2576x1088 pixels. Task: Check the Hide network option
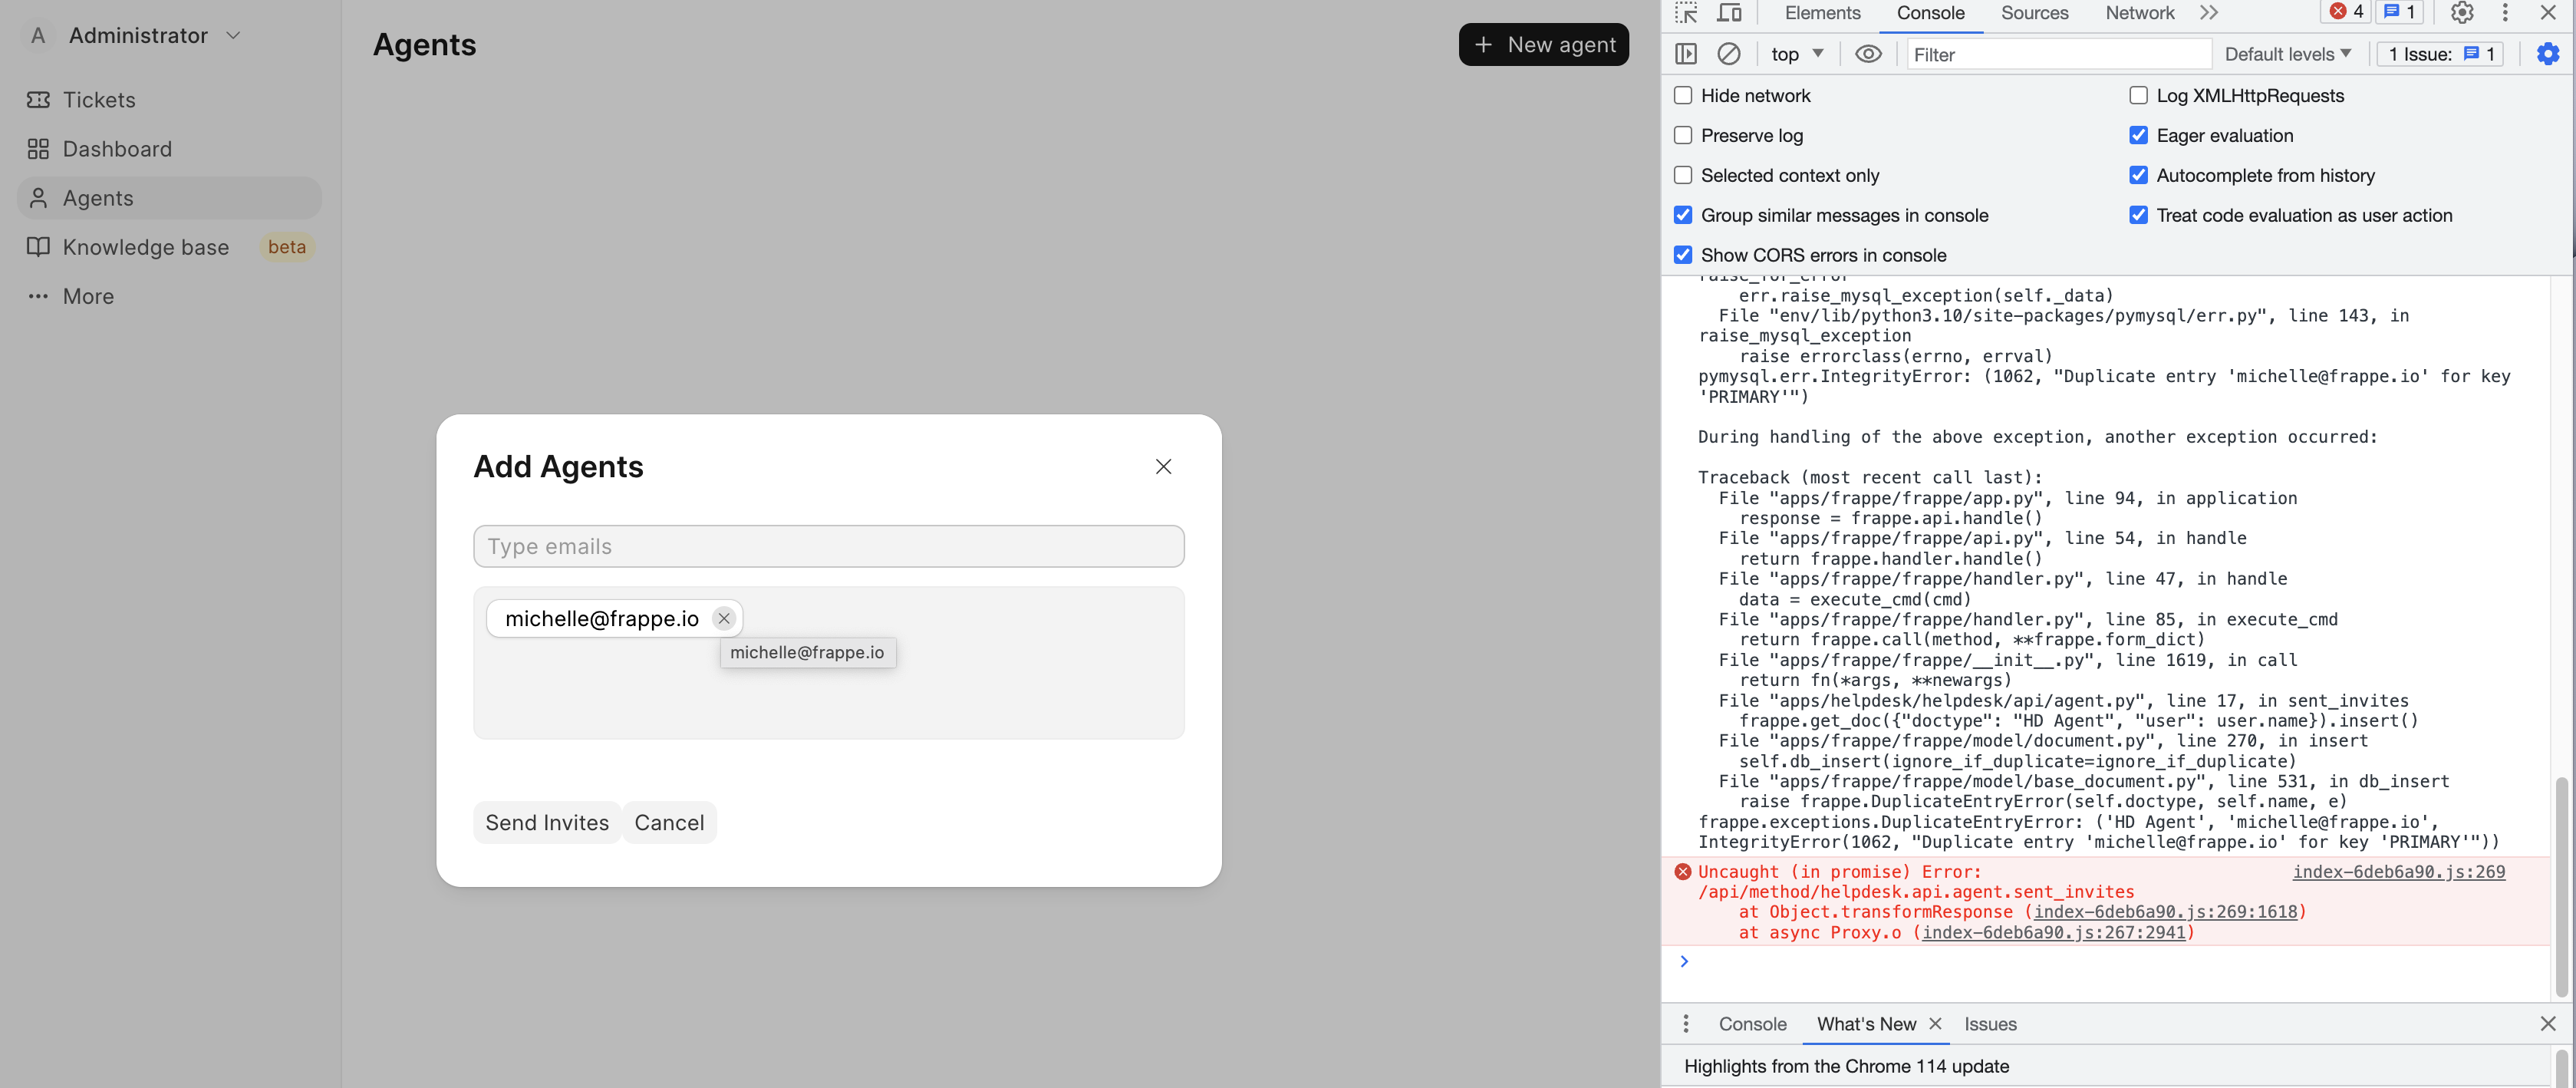(x=1683, y=95)
